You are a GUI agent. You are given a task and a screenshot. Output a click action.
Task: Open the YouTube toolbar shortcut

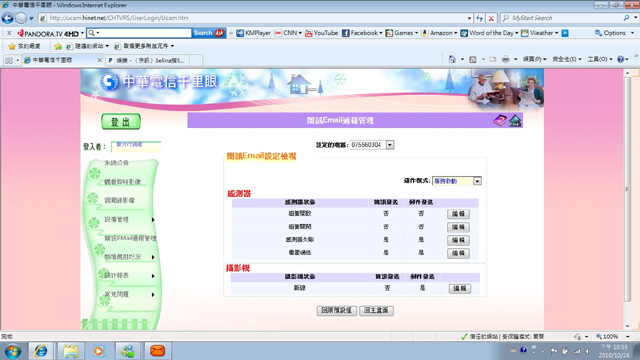[x=321, y=33]
